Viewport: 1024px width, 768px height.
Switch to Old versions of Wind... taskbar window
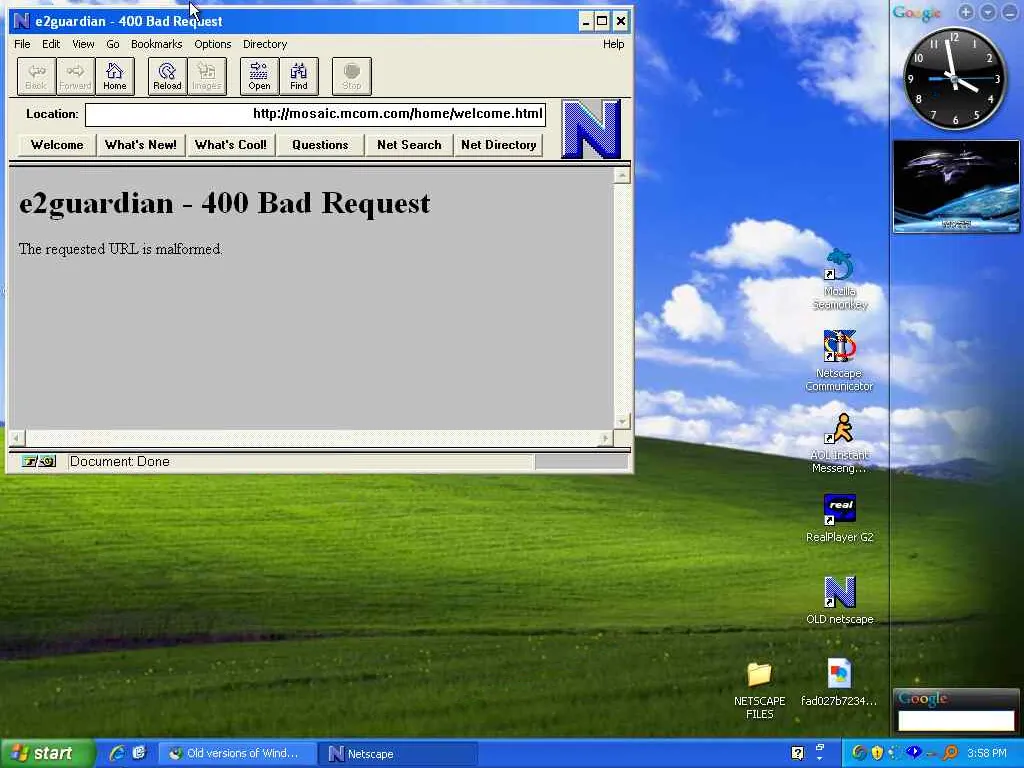click(238, 753)
